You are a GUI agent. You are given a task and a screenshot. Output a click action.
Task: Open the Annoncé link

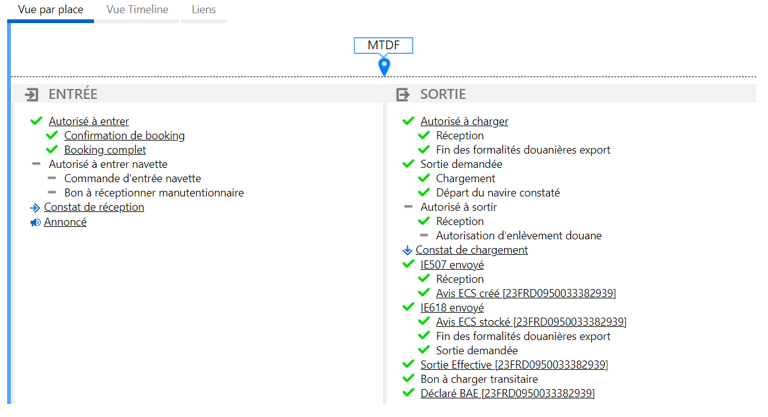pyautogui.click(x=65, y=222)
